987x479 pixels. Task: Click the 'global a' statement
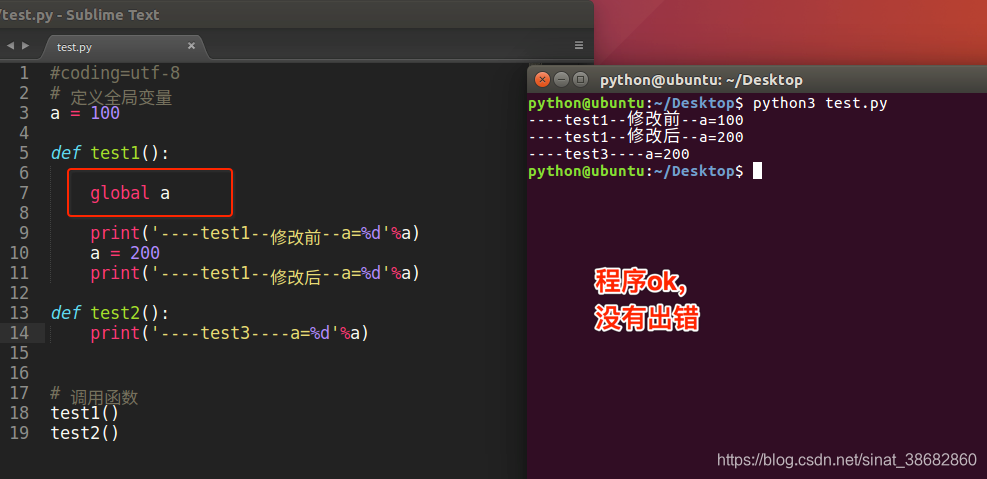(130, 193)
